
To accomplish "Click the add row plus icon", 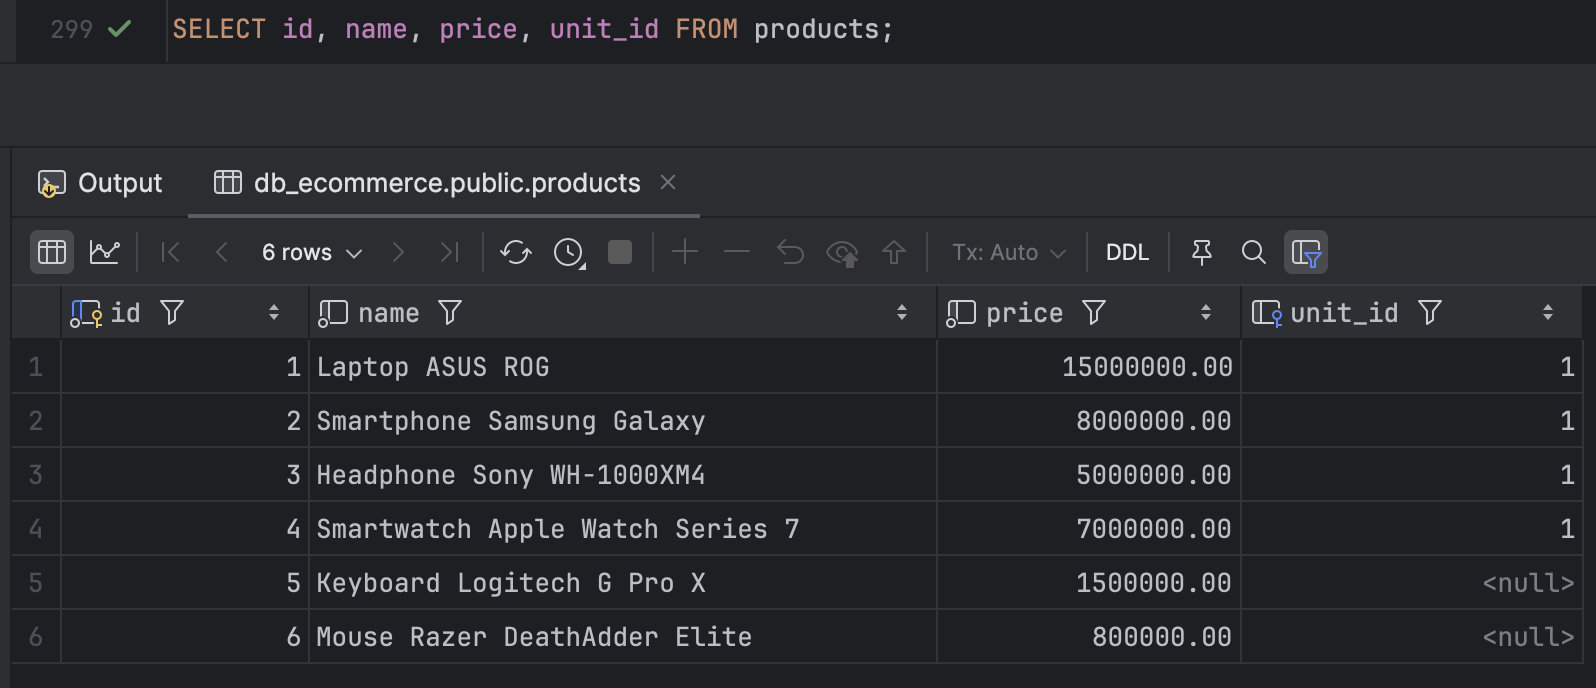I will 685,252.
